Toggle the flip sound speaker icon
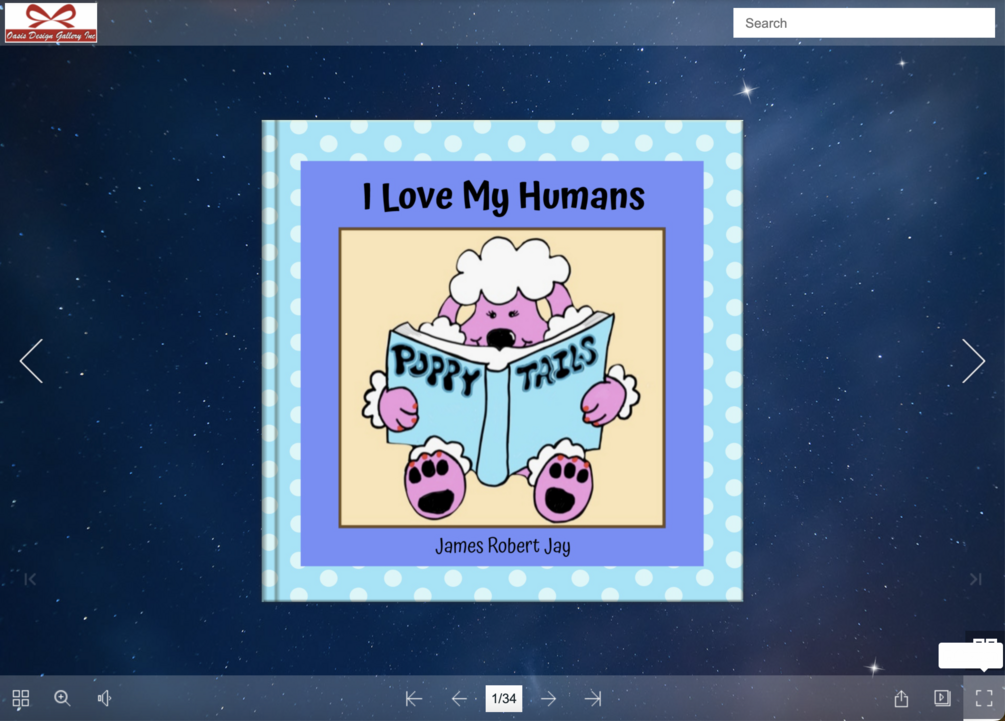1005x721 pixels. [x=104, y=698]
